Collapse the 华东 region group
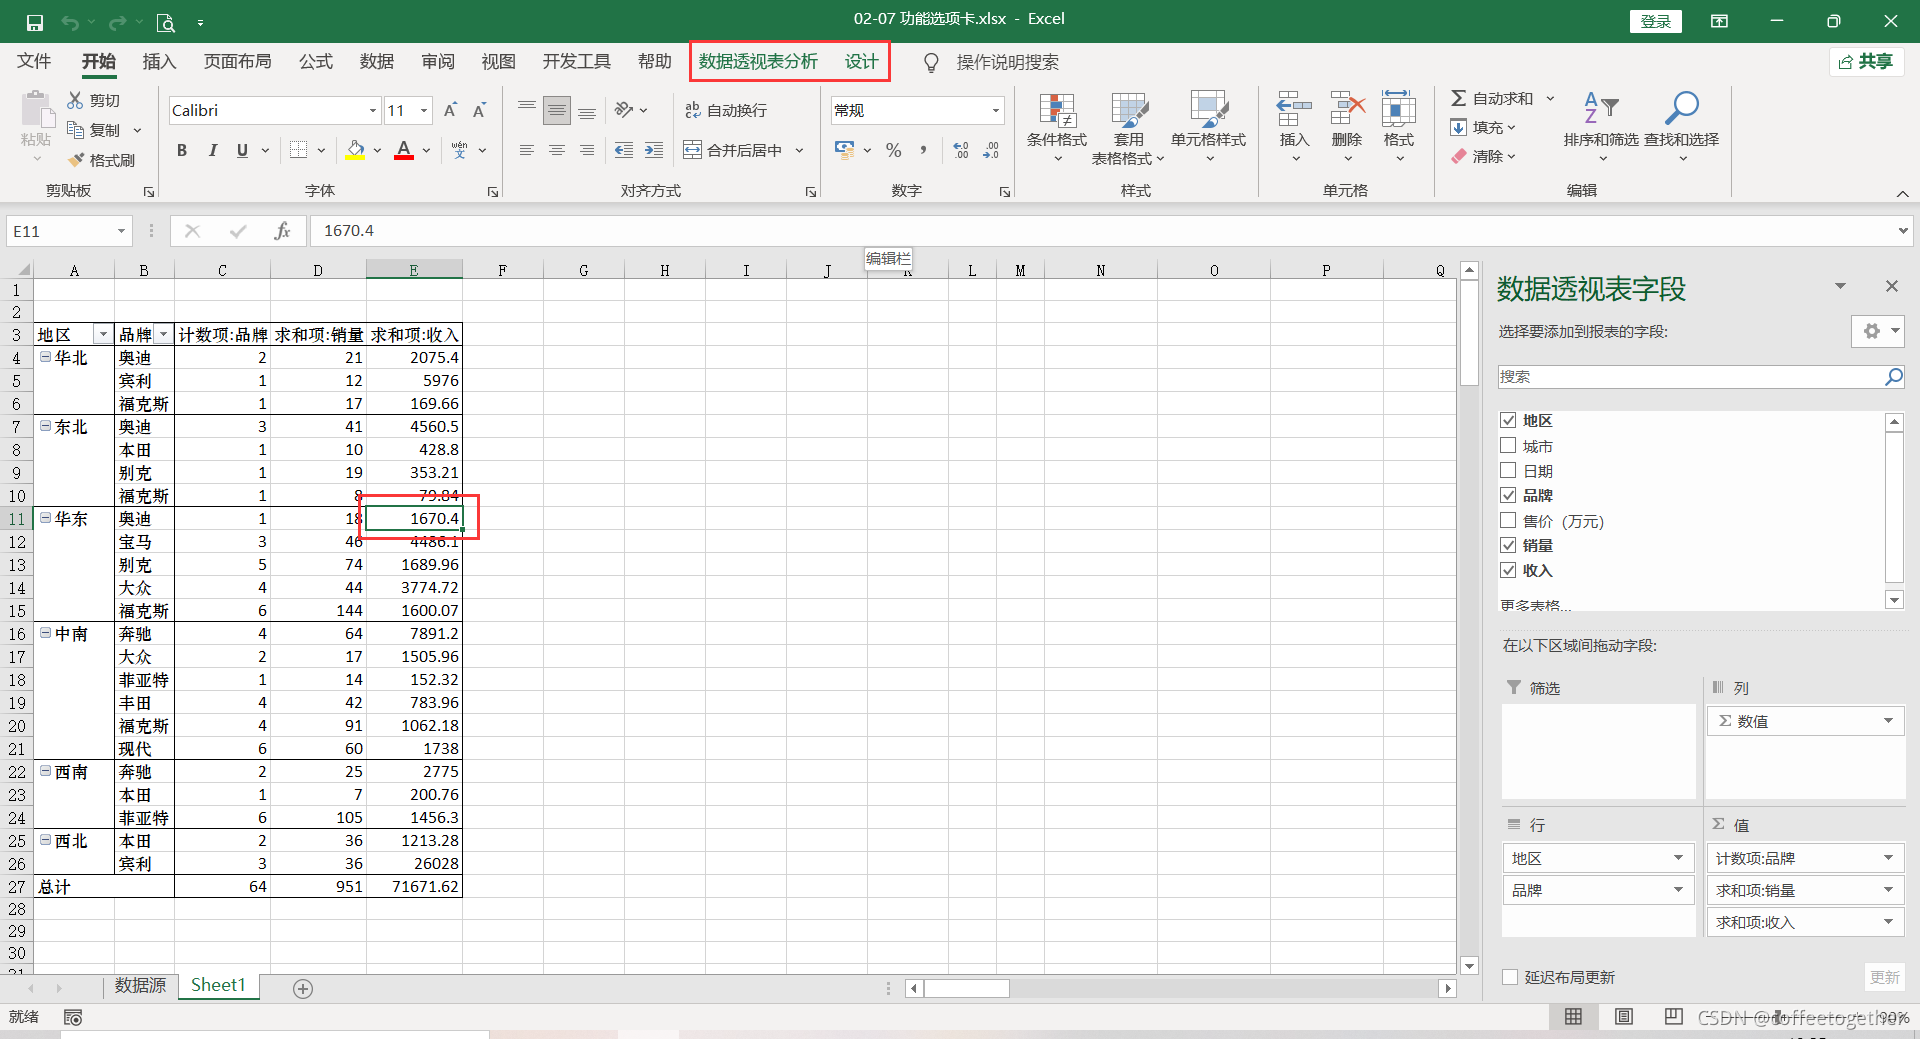Screen dimensions: 1920x1039 coord(45,518)
